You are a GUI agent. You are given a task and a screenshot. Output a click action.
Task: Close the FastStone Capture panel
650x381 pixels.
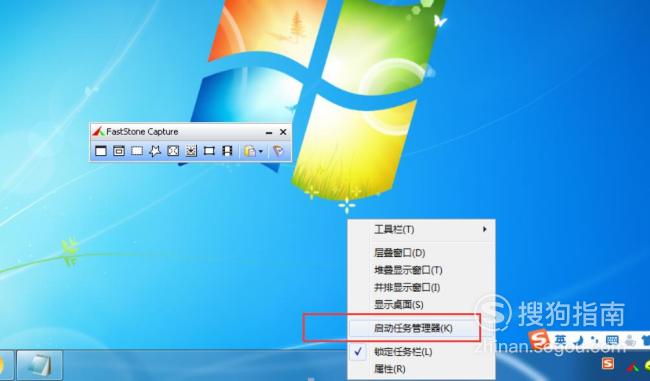tap(283, 132)
